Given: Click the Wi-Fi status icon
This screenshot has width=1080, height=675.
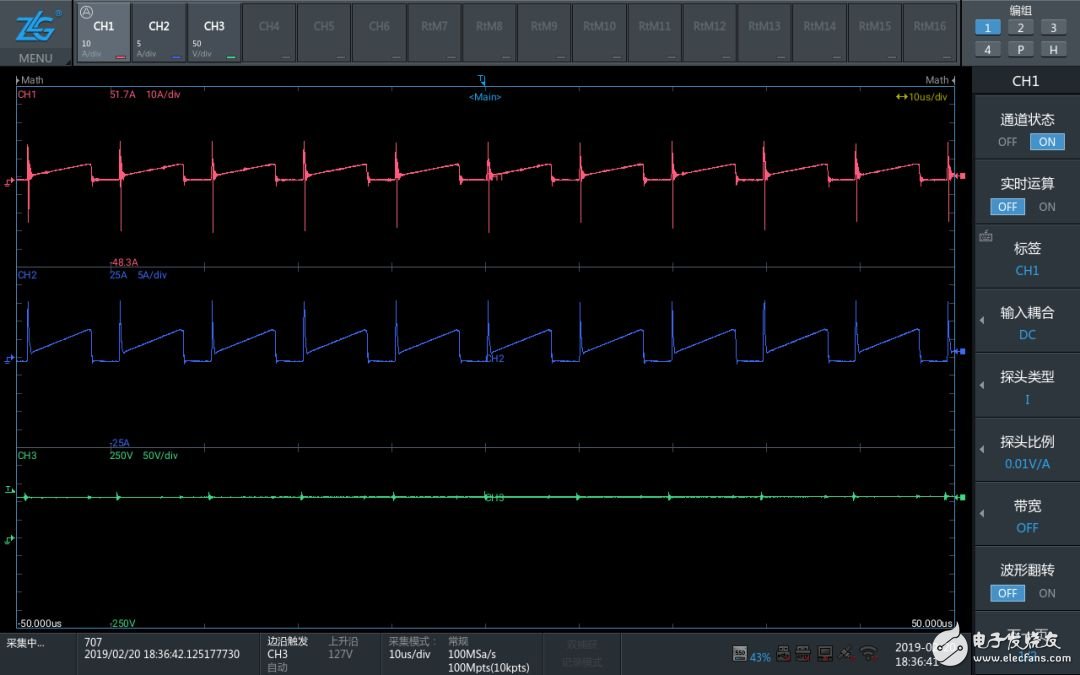Looking at the screenshot, I should 868,654.
